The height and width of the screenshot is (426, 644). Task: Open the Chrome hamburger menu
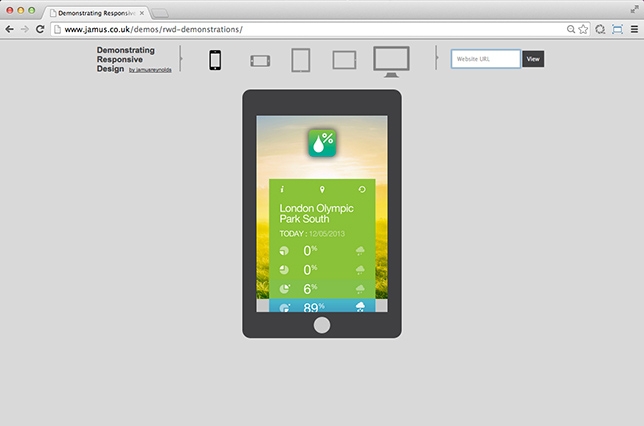[x=634, y=29]
